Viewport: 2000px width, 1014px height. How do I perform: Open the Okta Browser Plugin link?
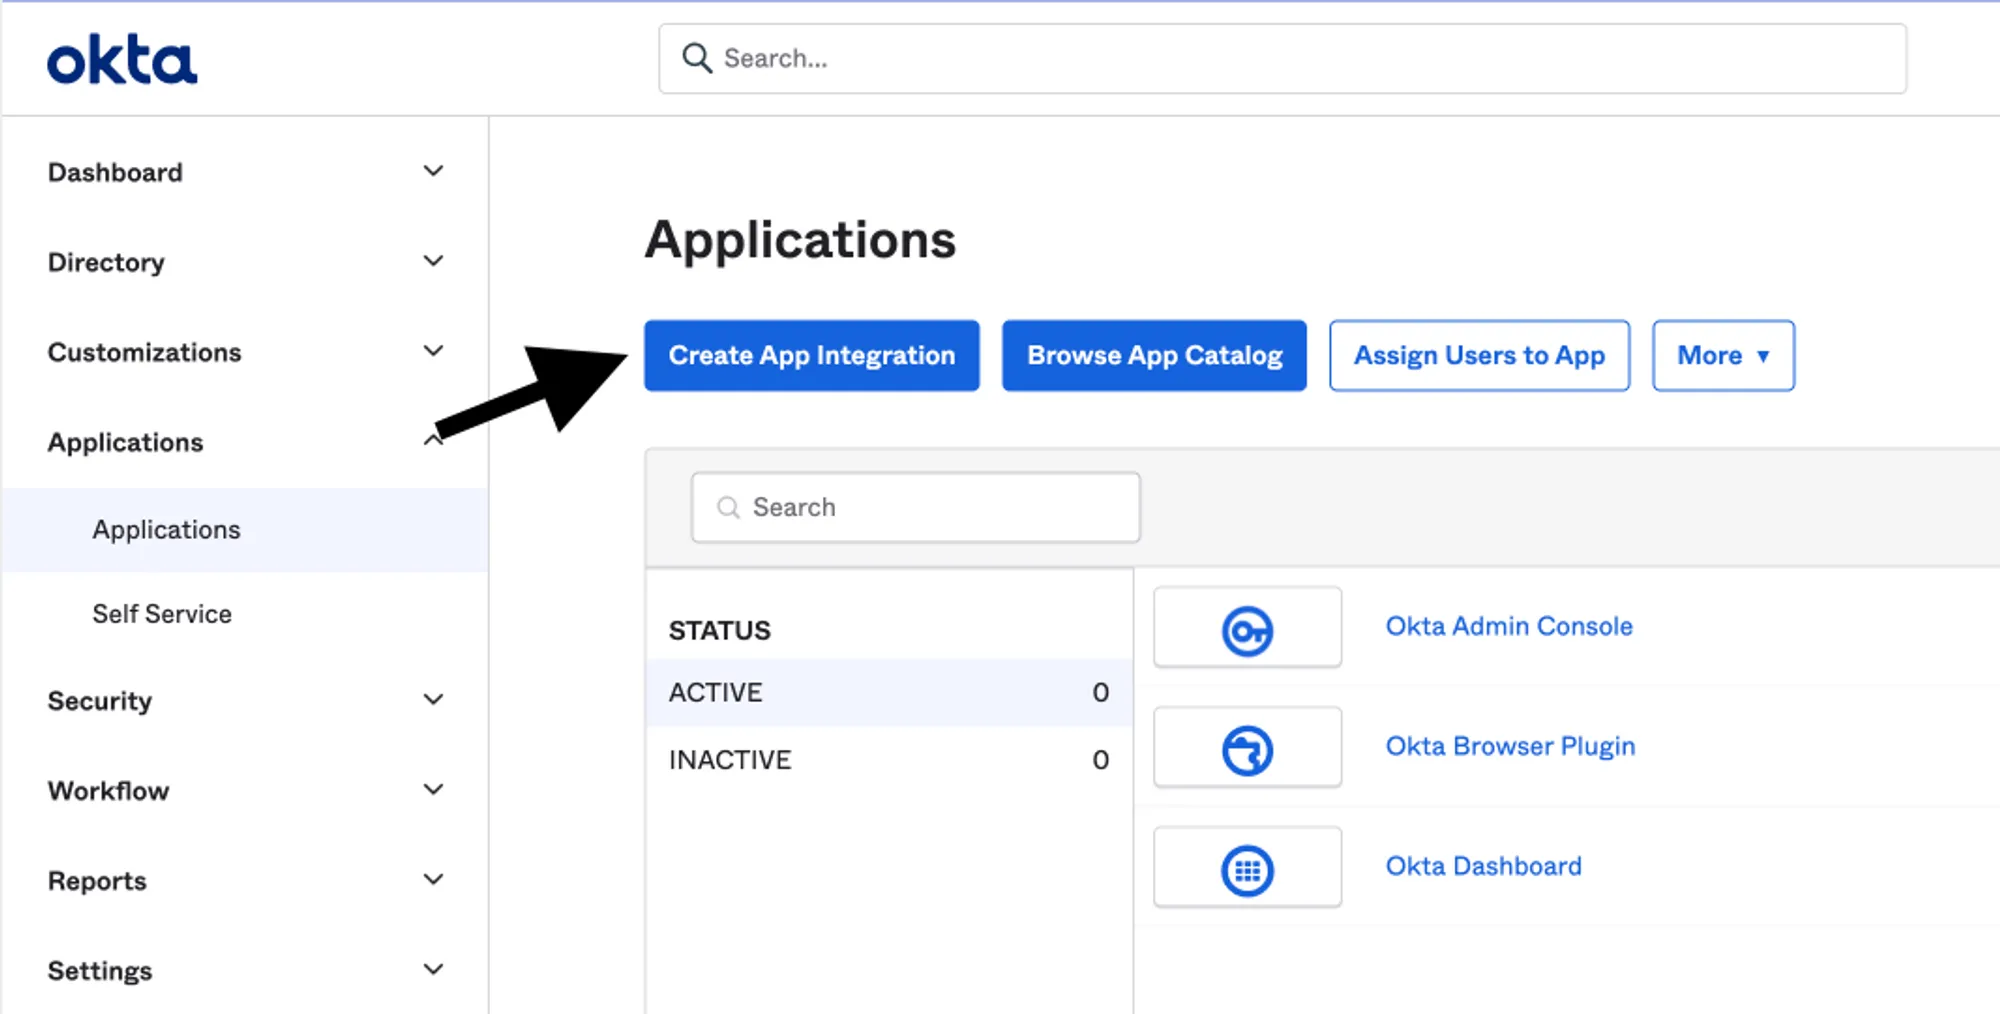click(1510, 746)
